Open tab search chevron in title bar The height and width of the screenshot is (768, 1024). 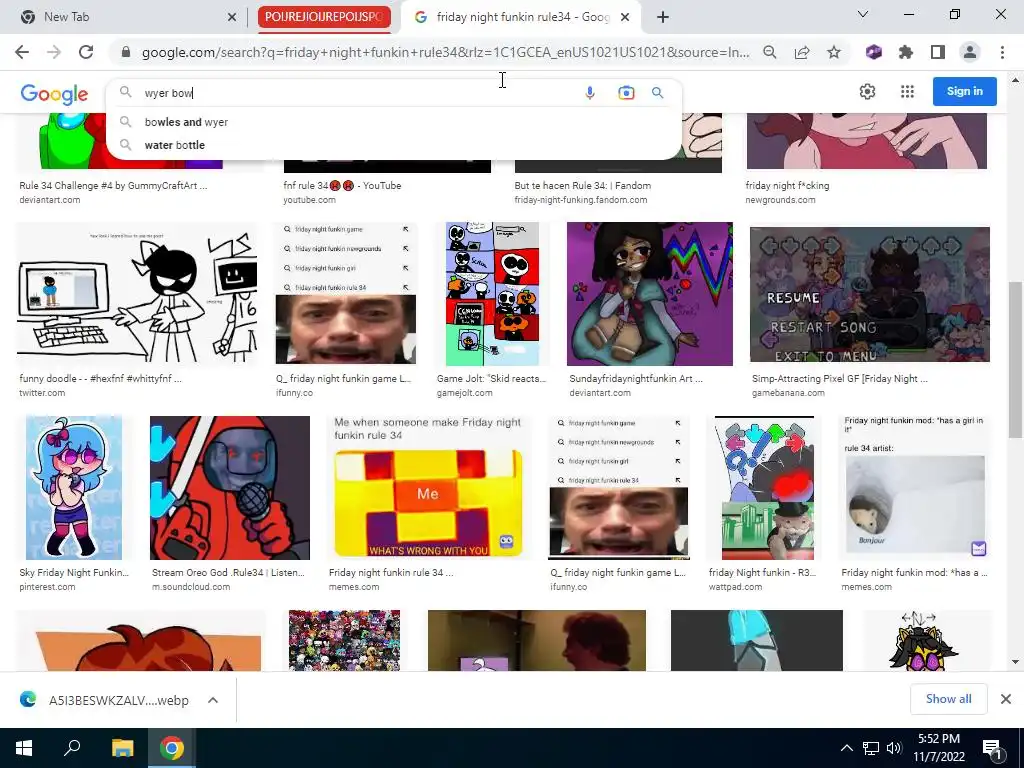point(863,14)
